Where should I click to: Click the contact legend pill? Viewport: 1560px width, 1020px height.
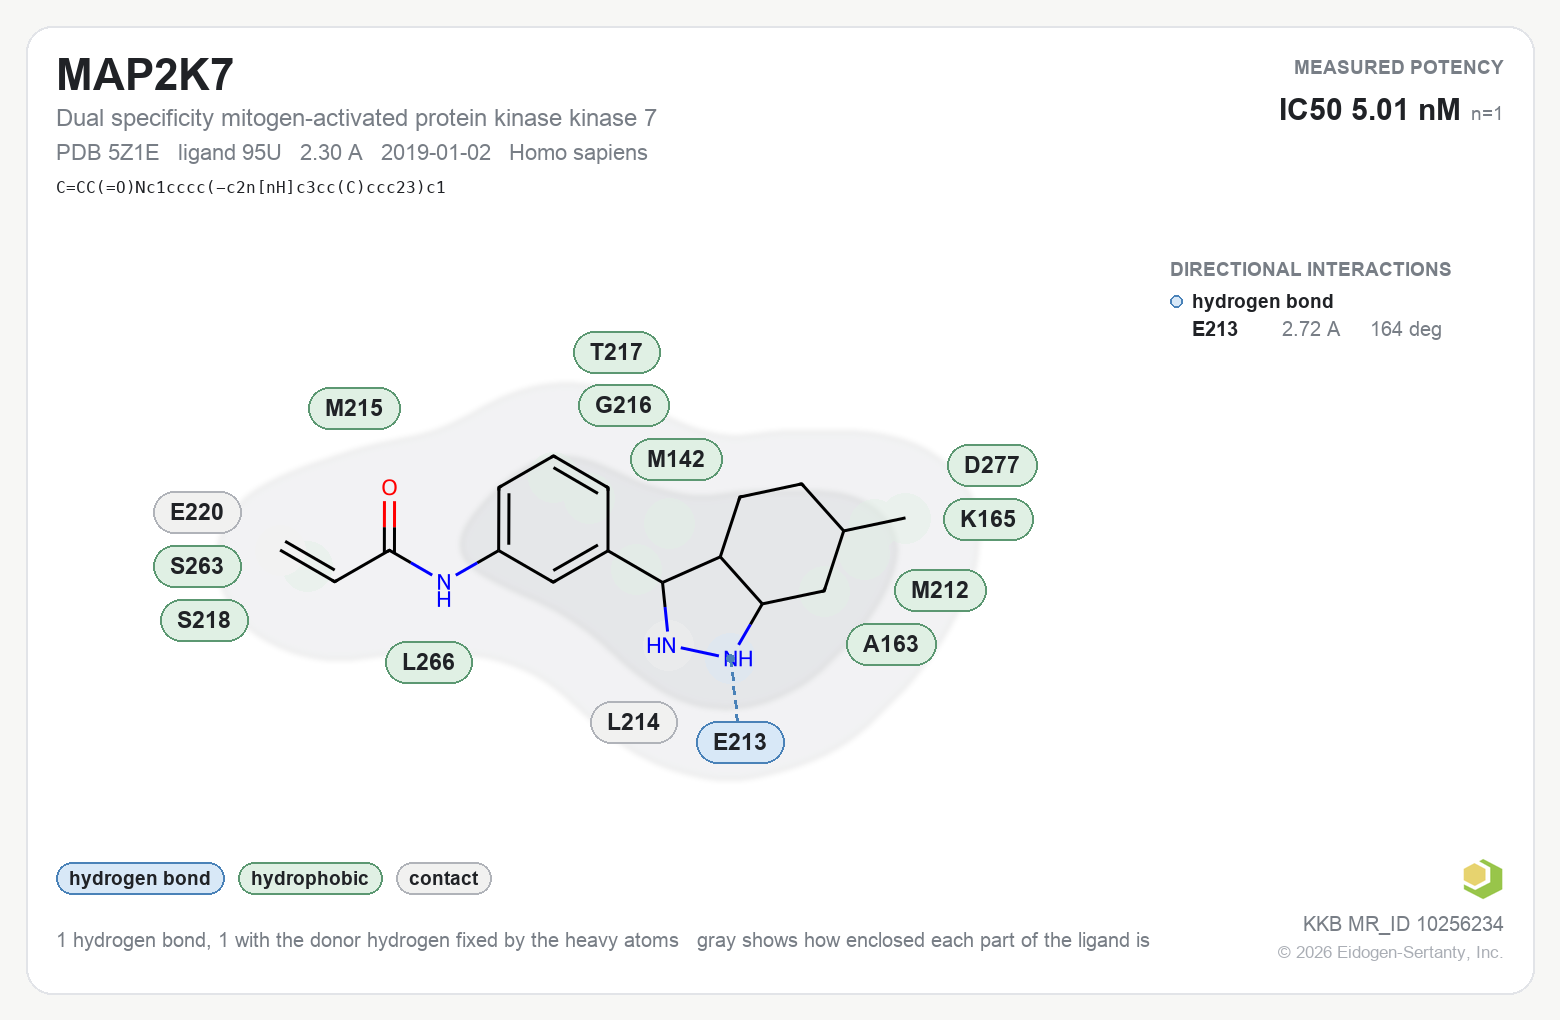point(444,878)
